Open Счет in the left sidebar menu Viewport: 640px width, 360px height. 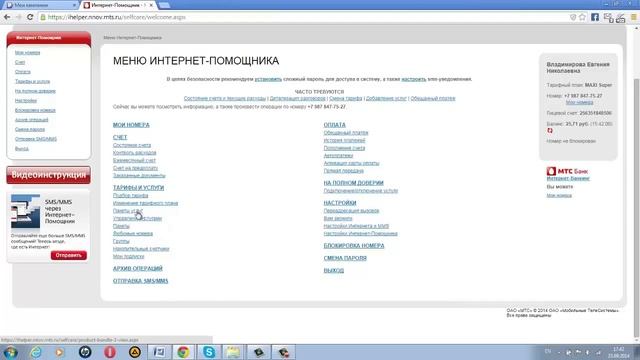point(20,62)
